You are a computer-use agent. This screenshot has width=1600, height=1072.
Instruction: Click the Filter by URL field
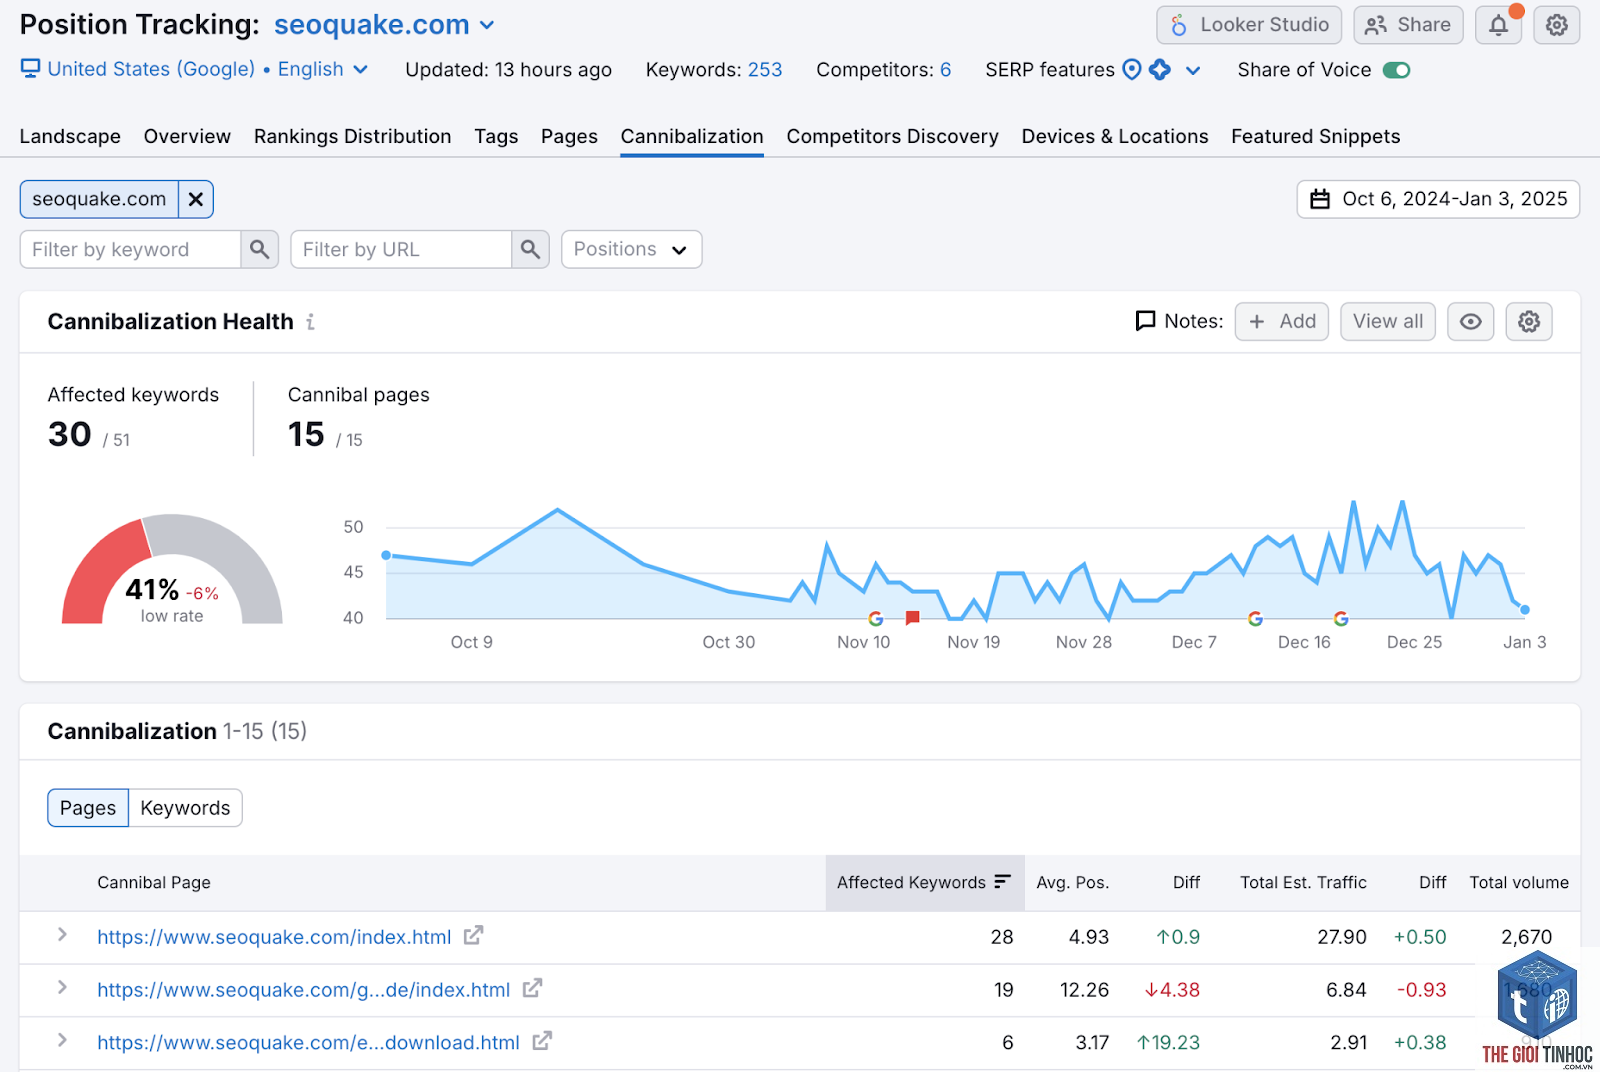401,249
